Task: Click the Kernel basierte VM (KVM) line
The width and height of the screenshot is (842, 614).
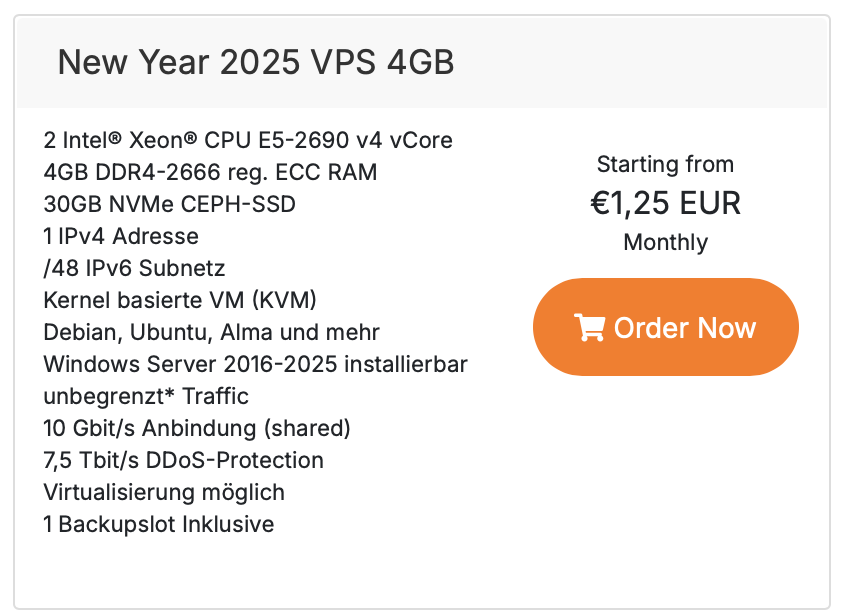Action: click(180, 300)
